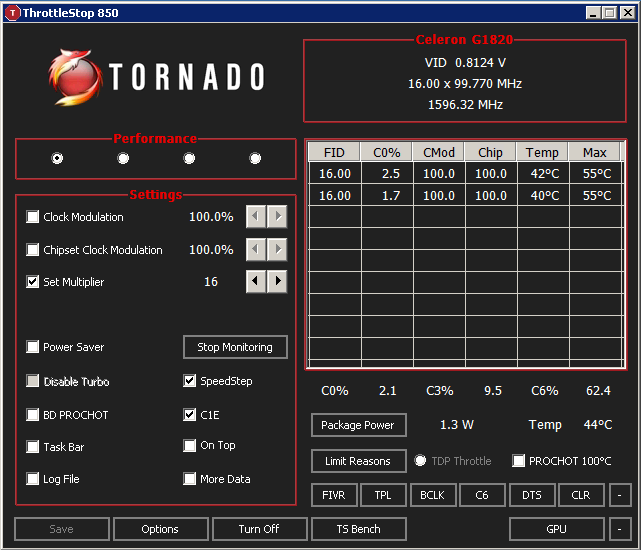The height and width of the screenshot is (550, 641).
Task: Click the Temp column header
Action: (x=542, y=152)
